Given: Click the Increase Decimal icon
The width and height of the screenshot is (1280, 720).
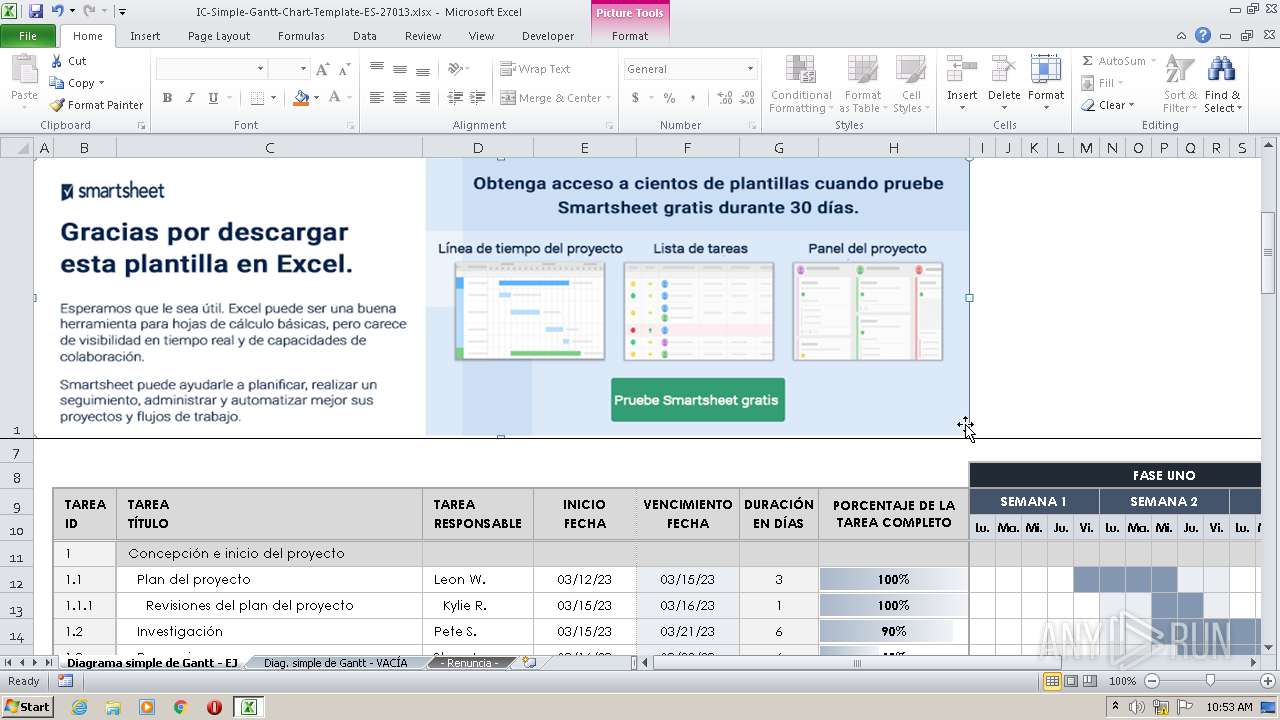Looking at the screenshot, I should [723, 98].
